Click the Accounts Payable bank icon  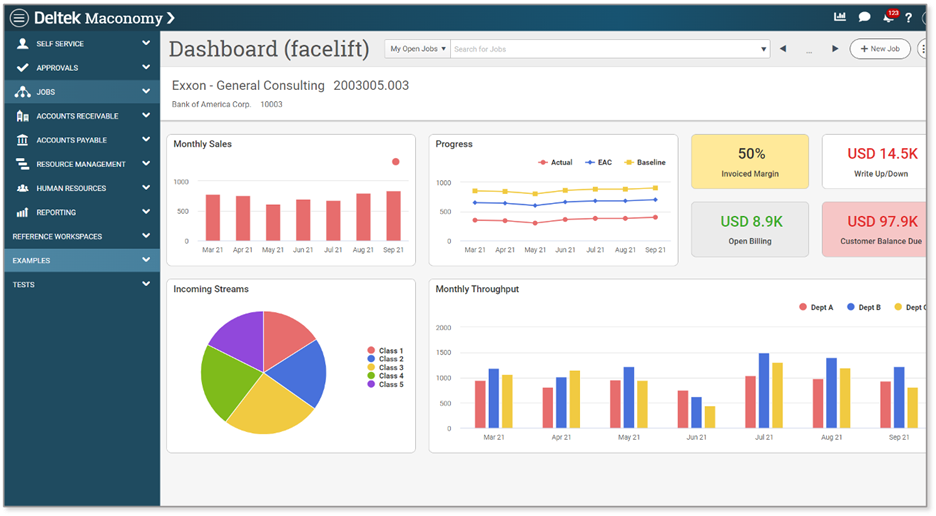coord(23,140)
